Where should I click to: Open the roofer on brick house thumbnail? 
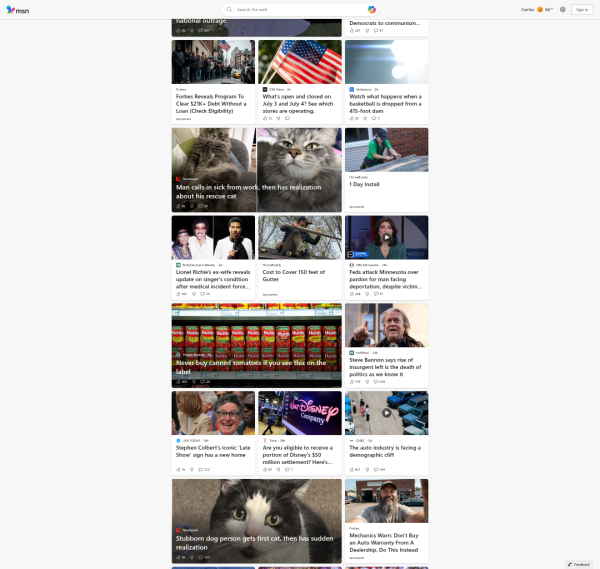pyautogui.click(x=386, y=150)
